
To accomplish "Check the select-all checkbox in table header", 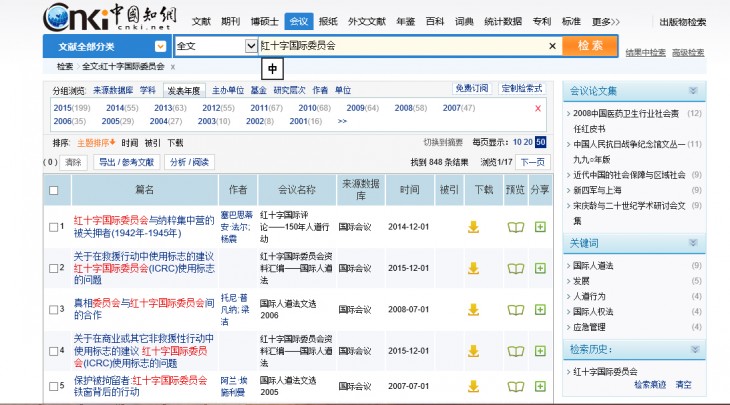I will [54, 190].
